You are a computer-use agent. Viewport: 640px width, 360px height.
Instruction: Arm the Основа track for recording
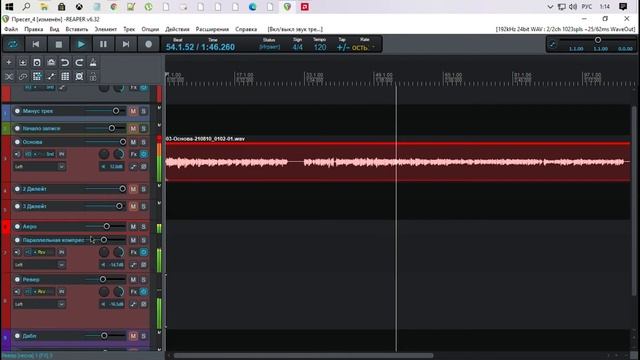17,142
